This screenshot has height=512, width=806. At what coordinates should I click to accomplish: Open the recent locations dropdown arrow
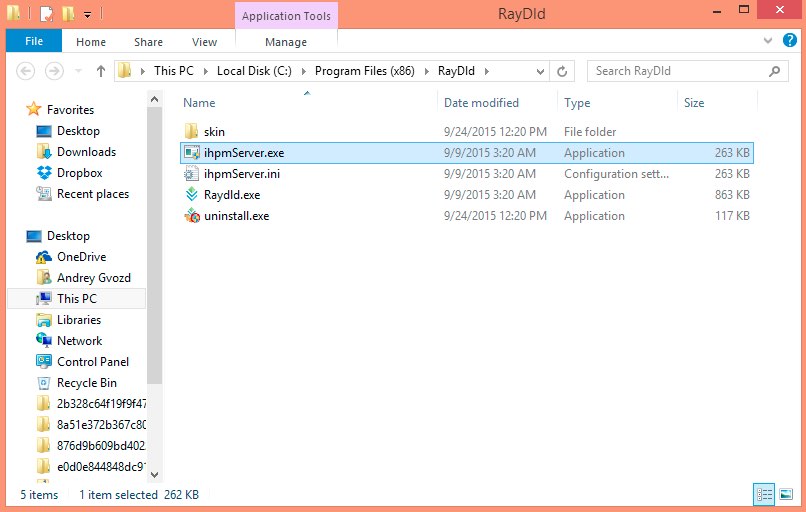coord(77,71)
